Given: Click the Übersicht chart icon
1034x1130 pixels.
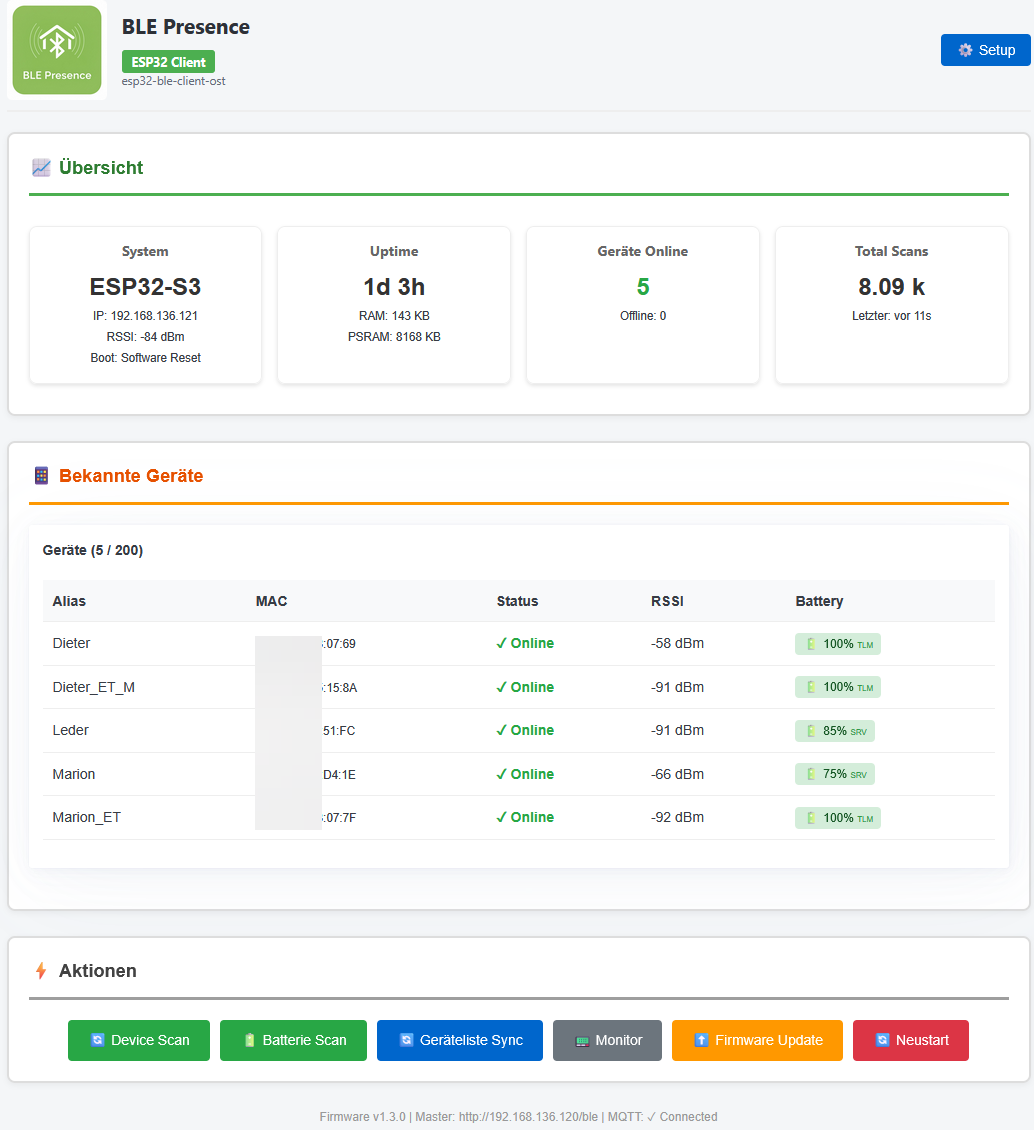Looking at the screenshot, I should pyautogui.click(x=41, y=168).
